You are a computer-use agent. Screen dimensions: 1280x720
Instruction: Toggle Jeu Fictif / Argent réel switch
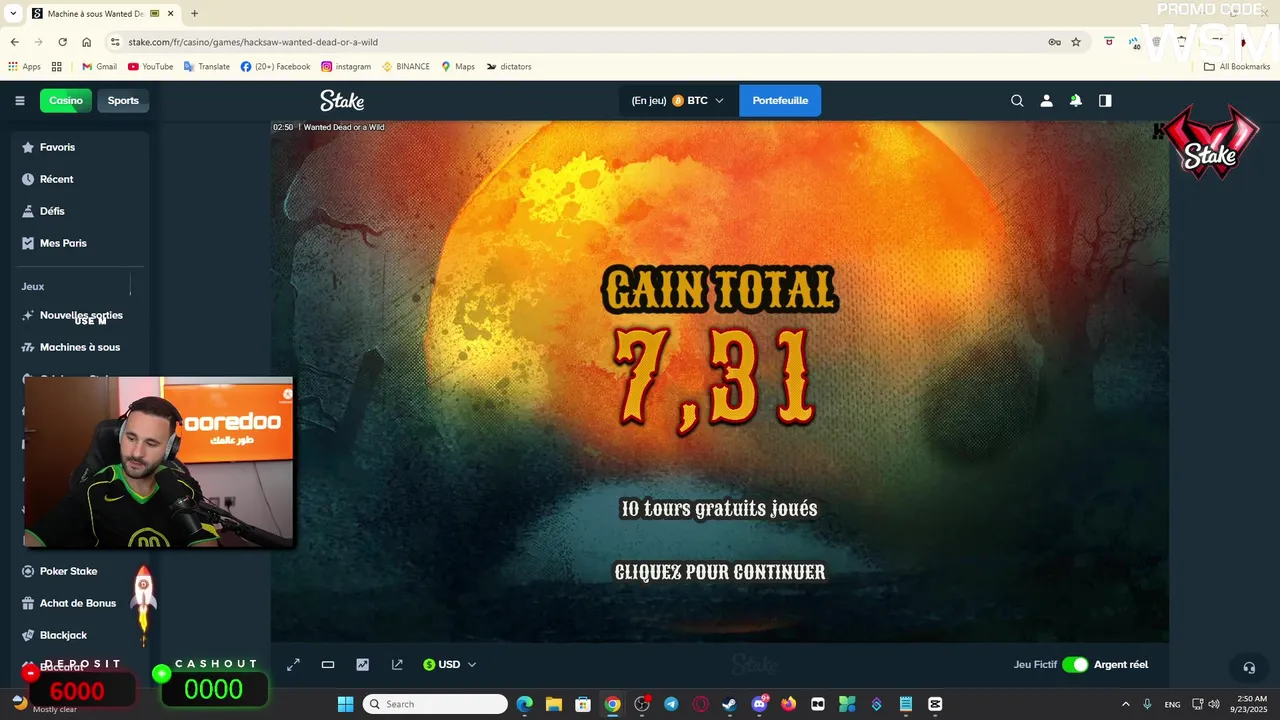[1075, 664]
